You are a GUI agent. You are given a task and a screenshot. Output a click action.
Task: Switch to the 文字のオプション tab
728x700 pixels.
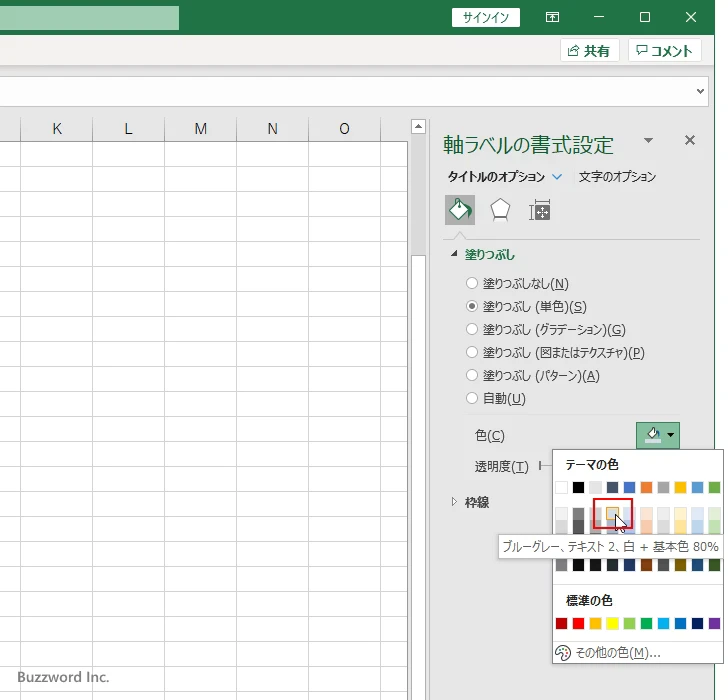pyautogui.click(x=617, y=177)
